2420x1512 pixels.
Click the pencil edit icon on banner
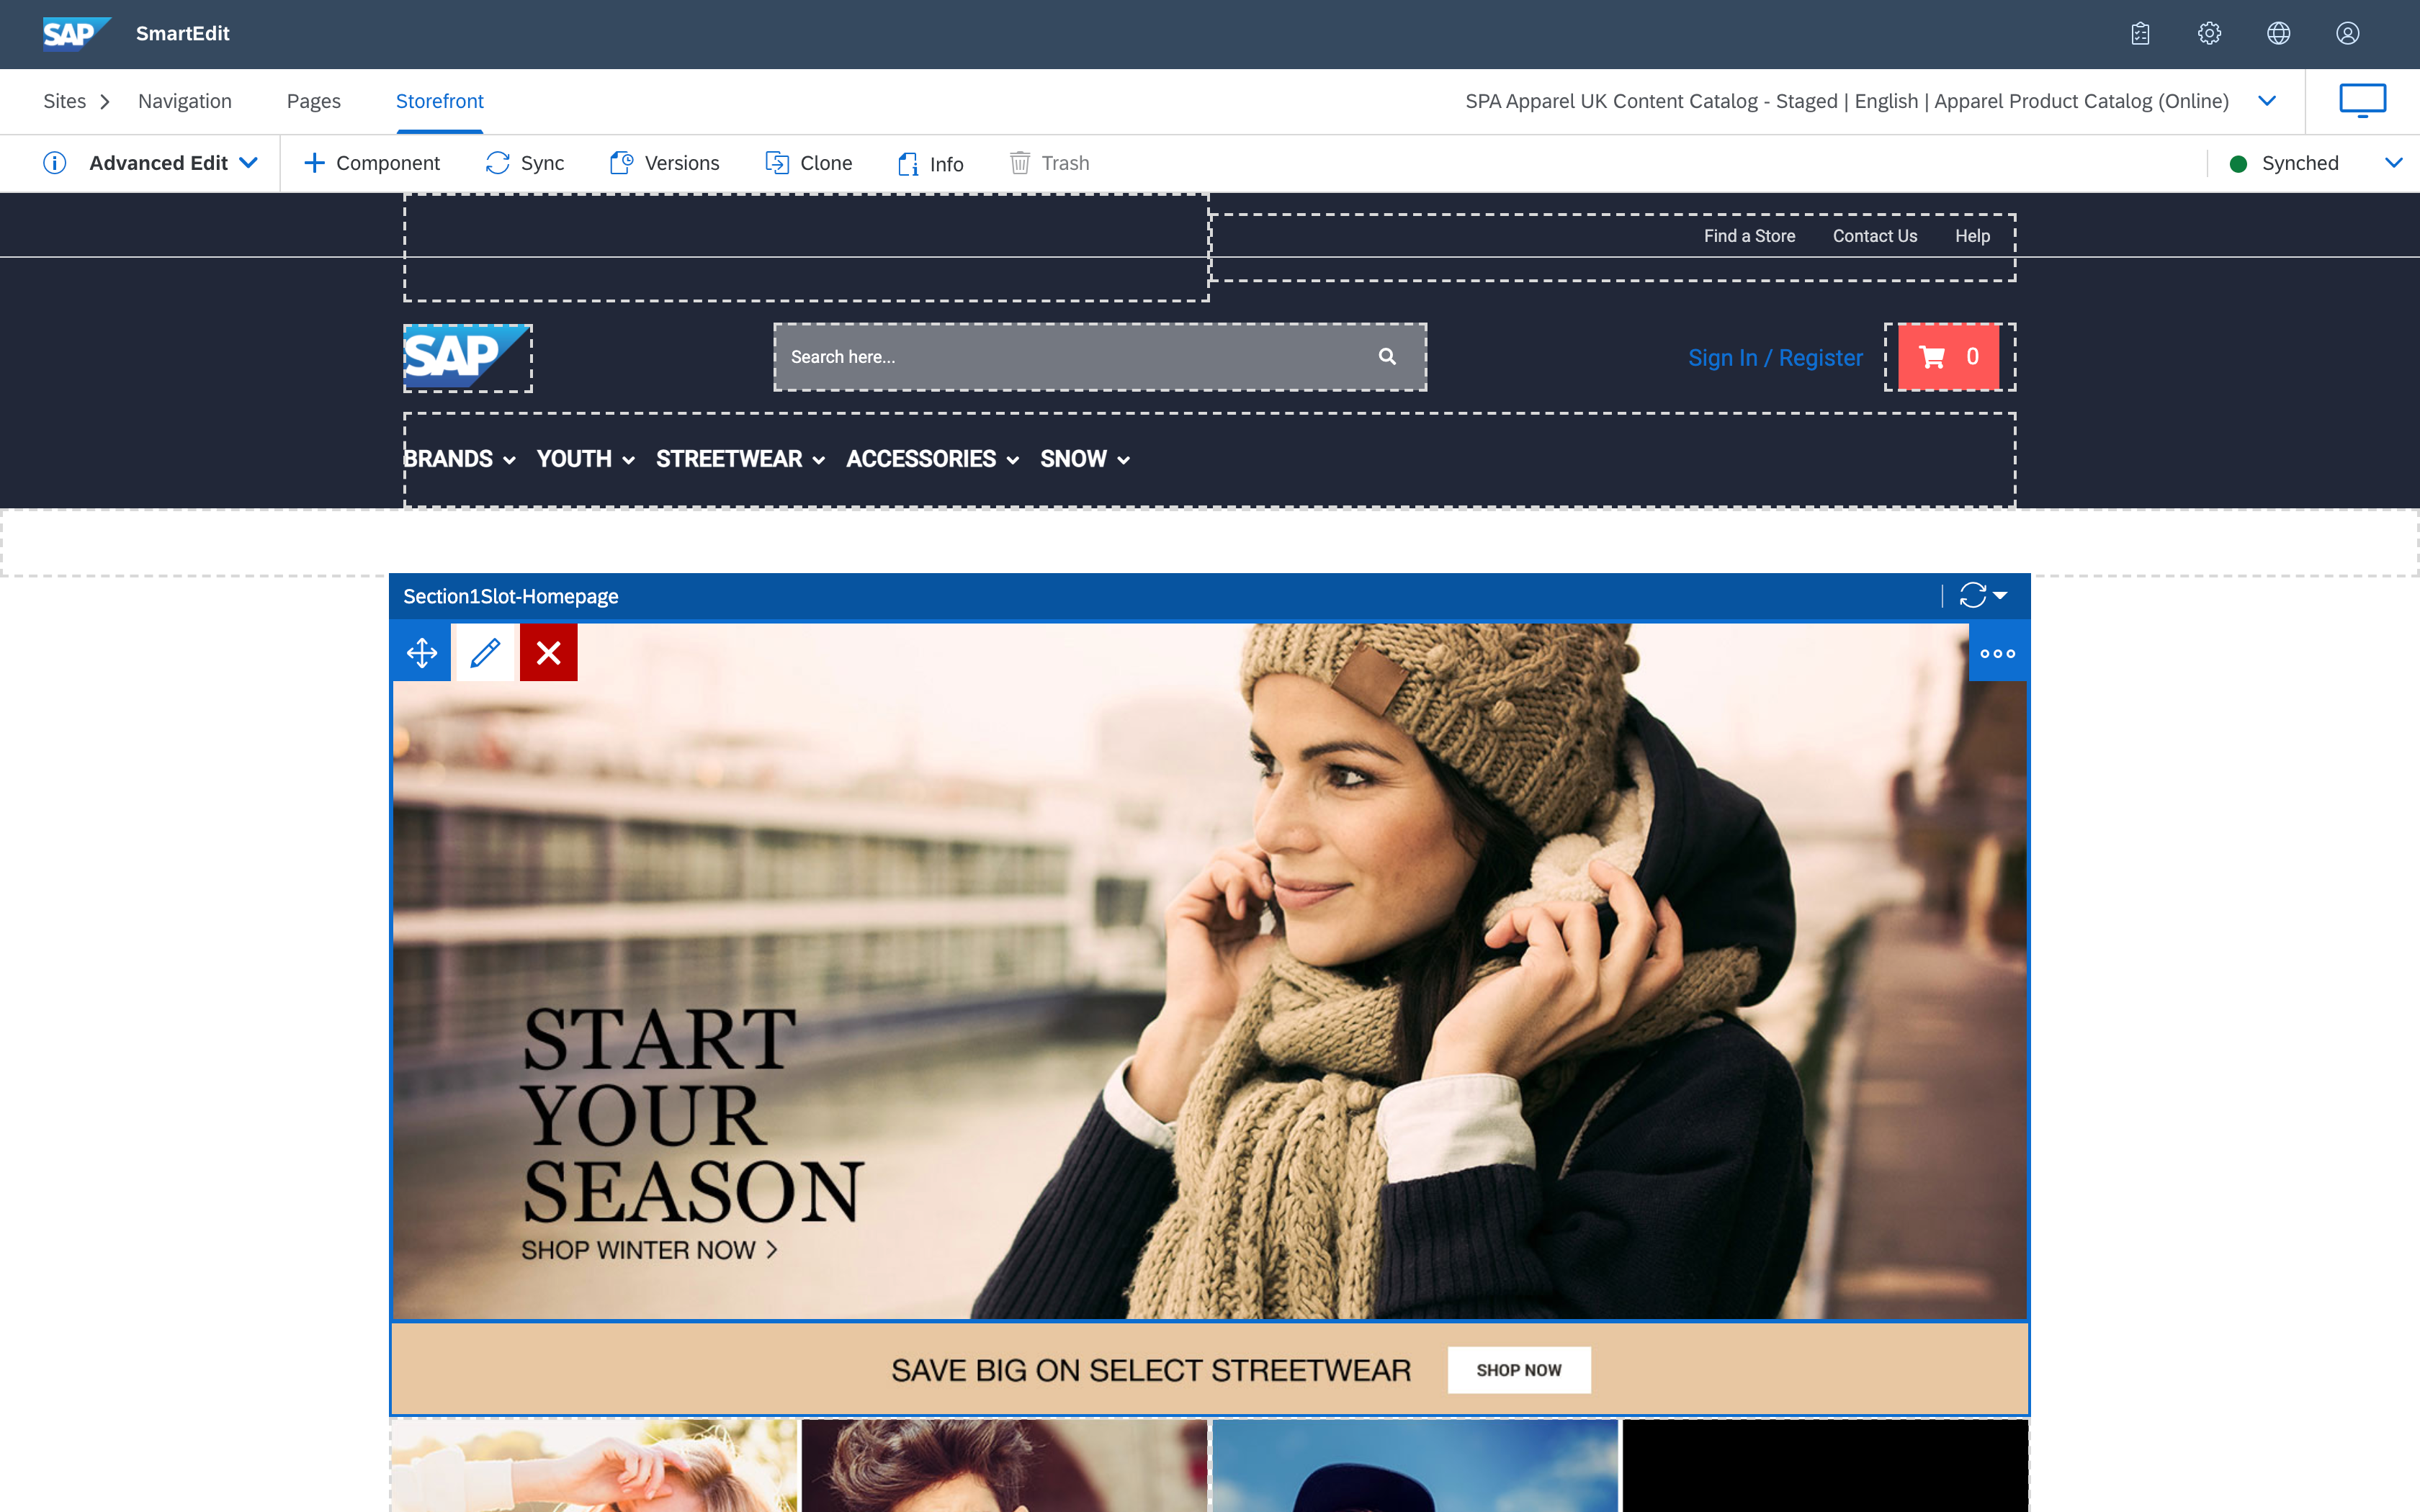click(x=485, y=653)
